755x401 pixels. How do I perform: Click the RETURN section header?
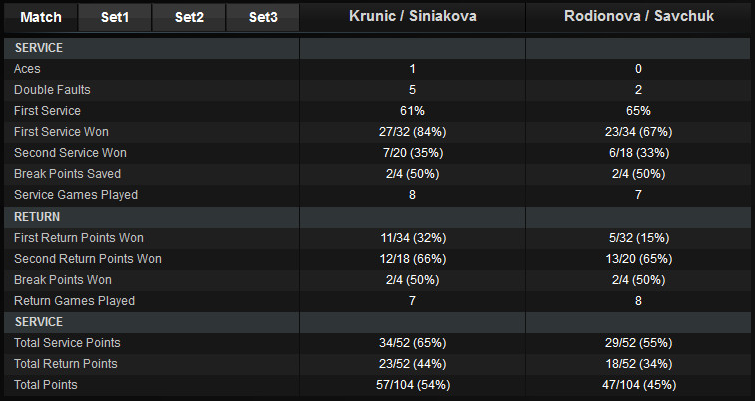tap(37, 216)
